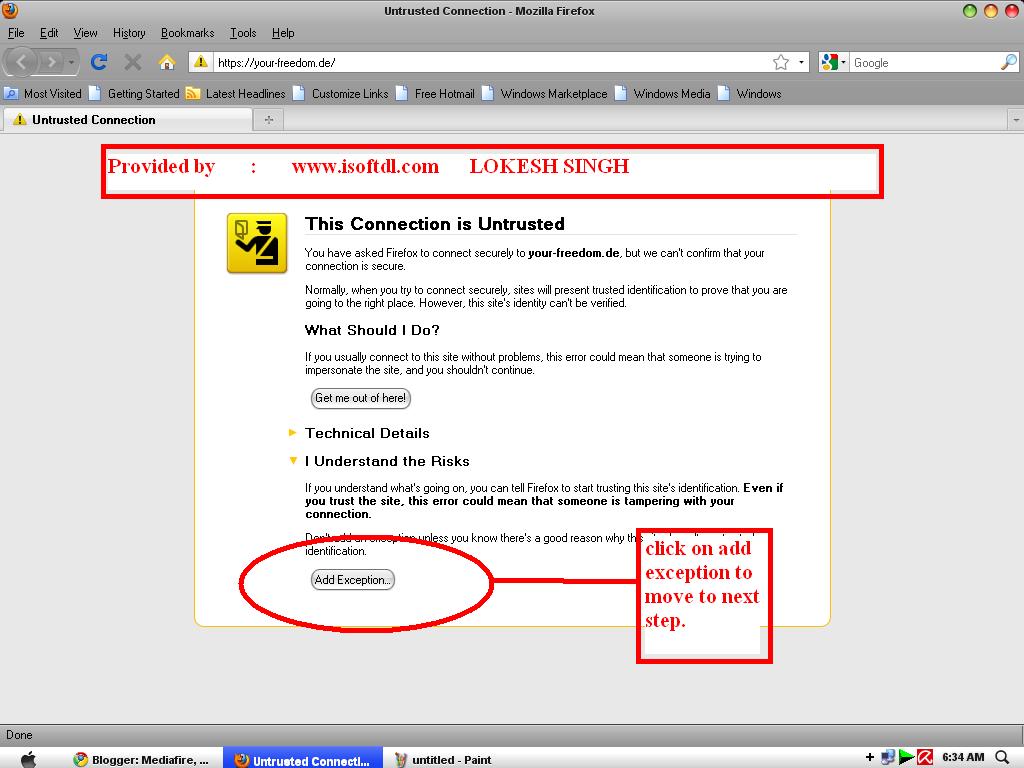1024x768 pixels.
Task: Click the address bar URL field
Action: 490,63
